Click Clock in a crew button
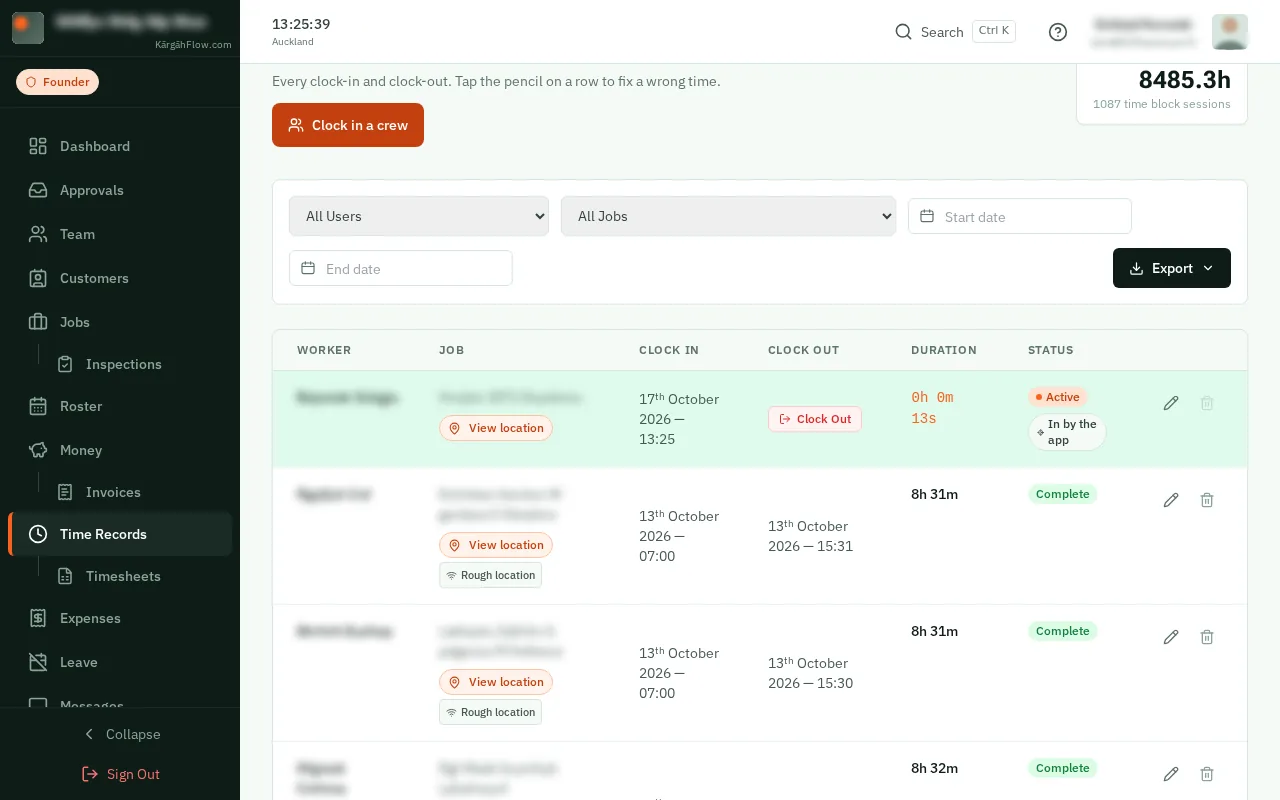The image size is (1280, 800). pos(348,125)
